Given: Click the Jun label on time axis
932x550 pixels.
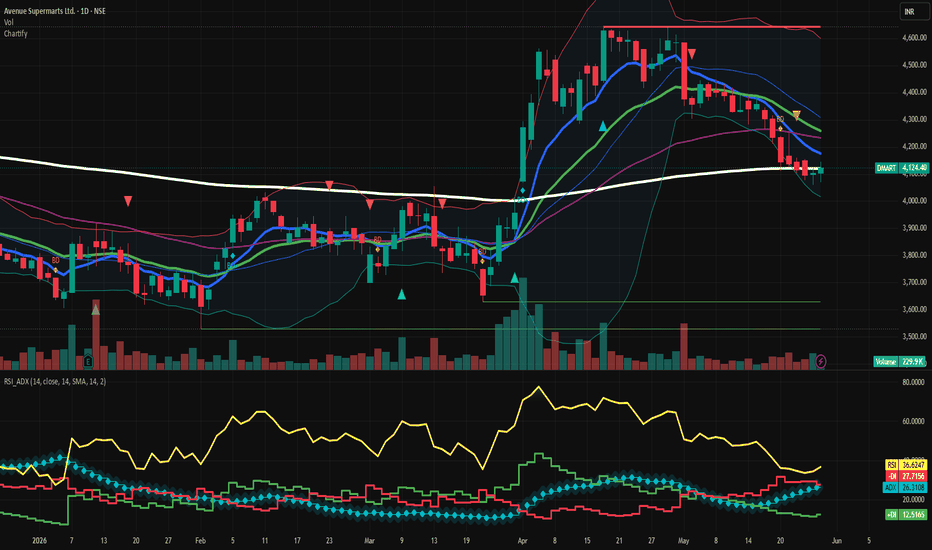Looking at the screenshot, I should 836,540.
